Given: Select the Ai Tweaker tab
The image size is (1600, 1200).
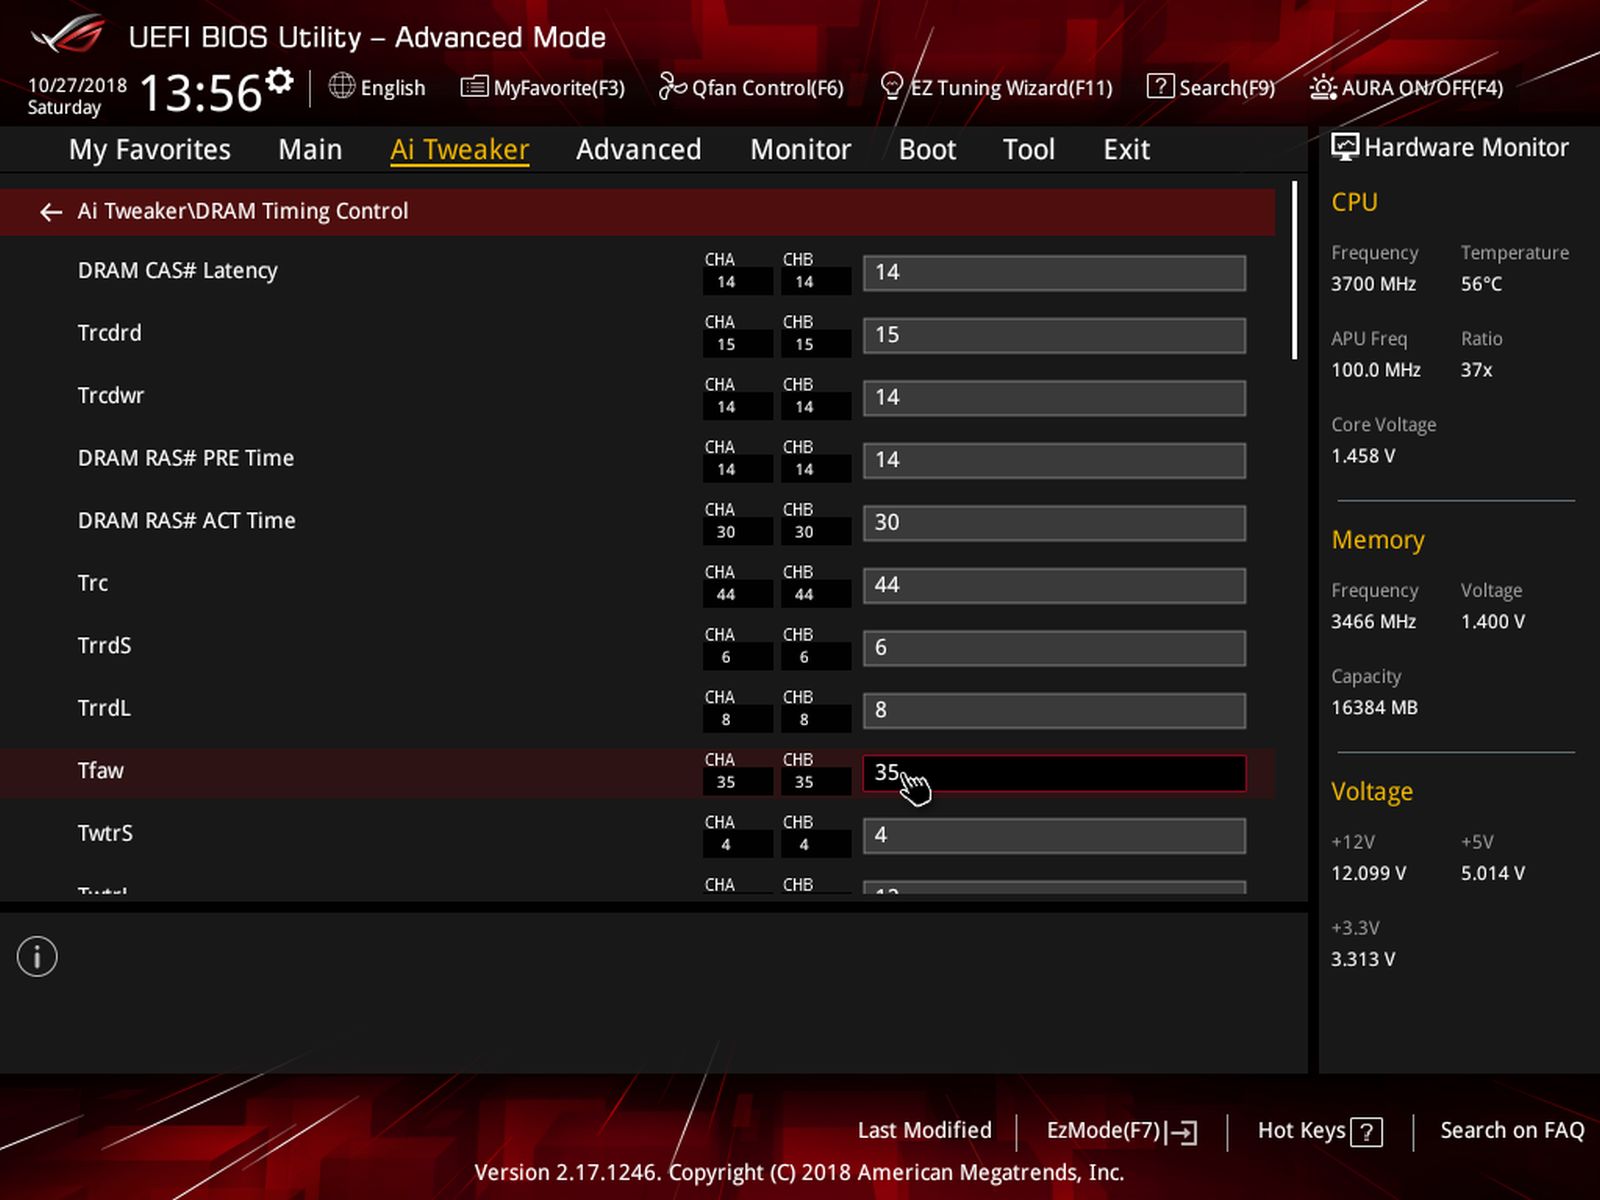Looking at the screenshot, I should click(460, 150).
